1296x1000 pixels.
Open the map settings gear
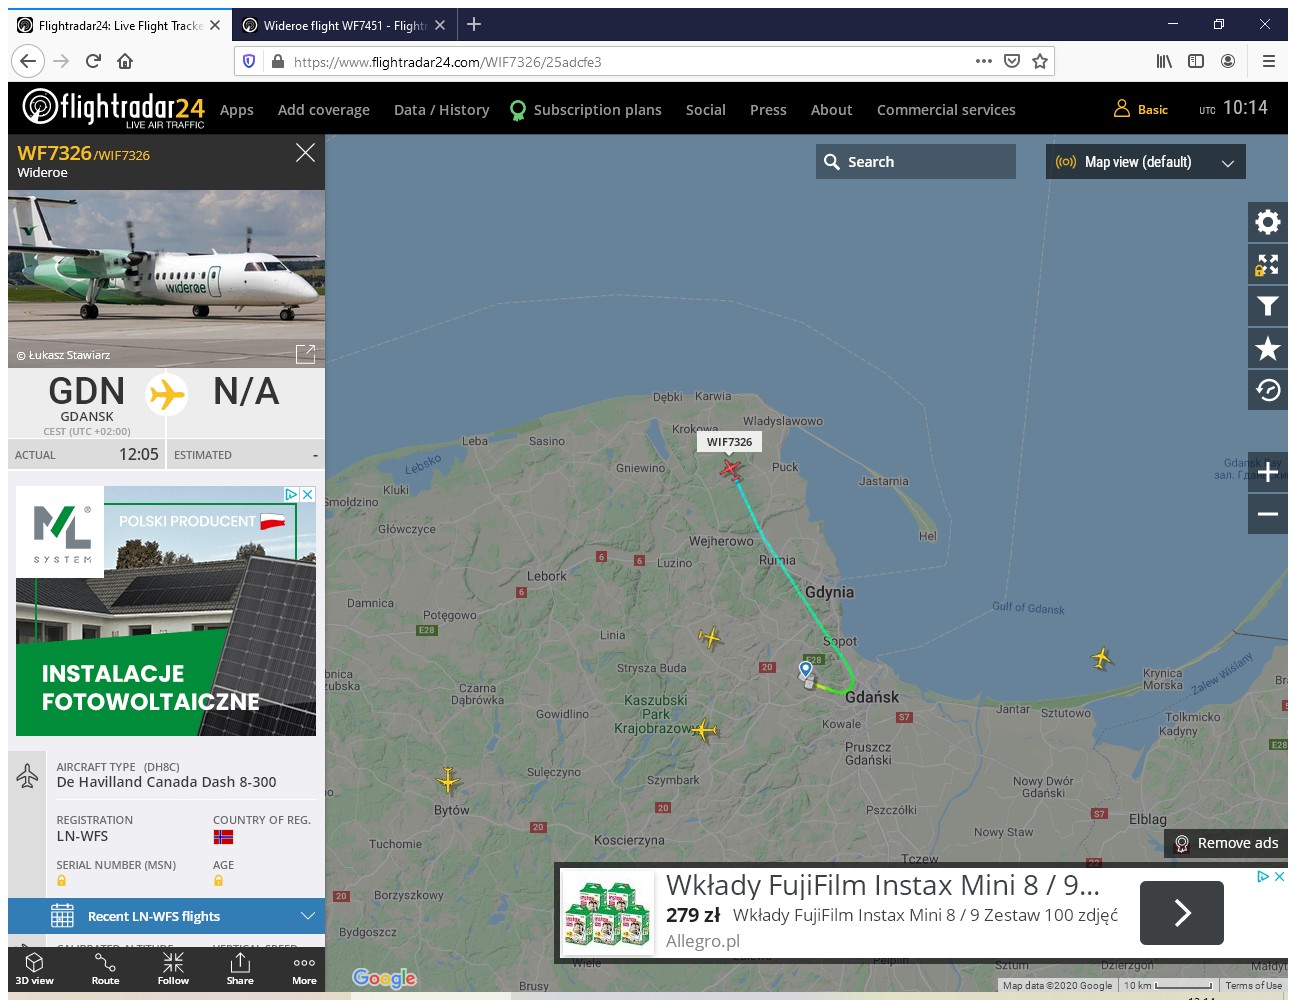click(x=1267, y=222)
